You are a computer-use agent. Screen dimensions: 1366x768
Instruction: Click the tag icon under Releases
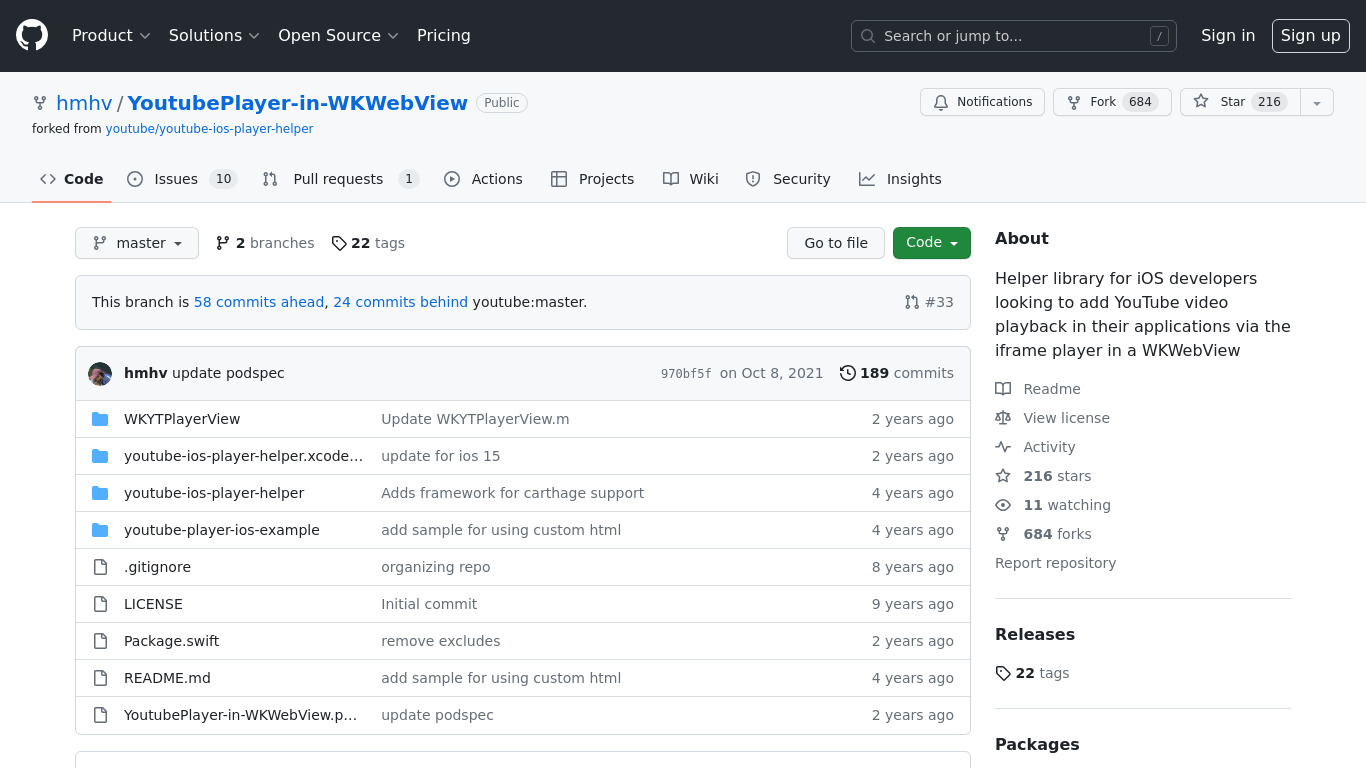1003,673
